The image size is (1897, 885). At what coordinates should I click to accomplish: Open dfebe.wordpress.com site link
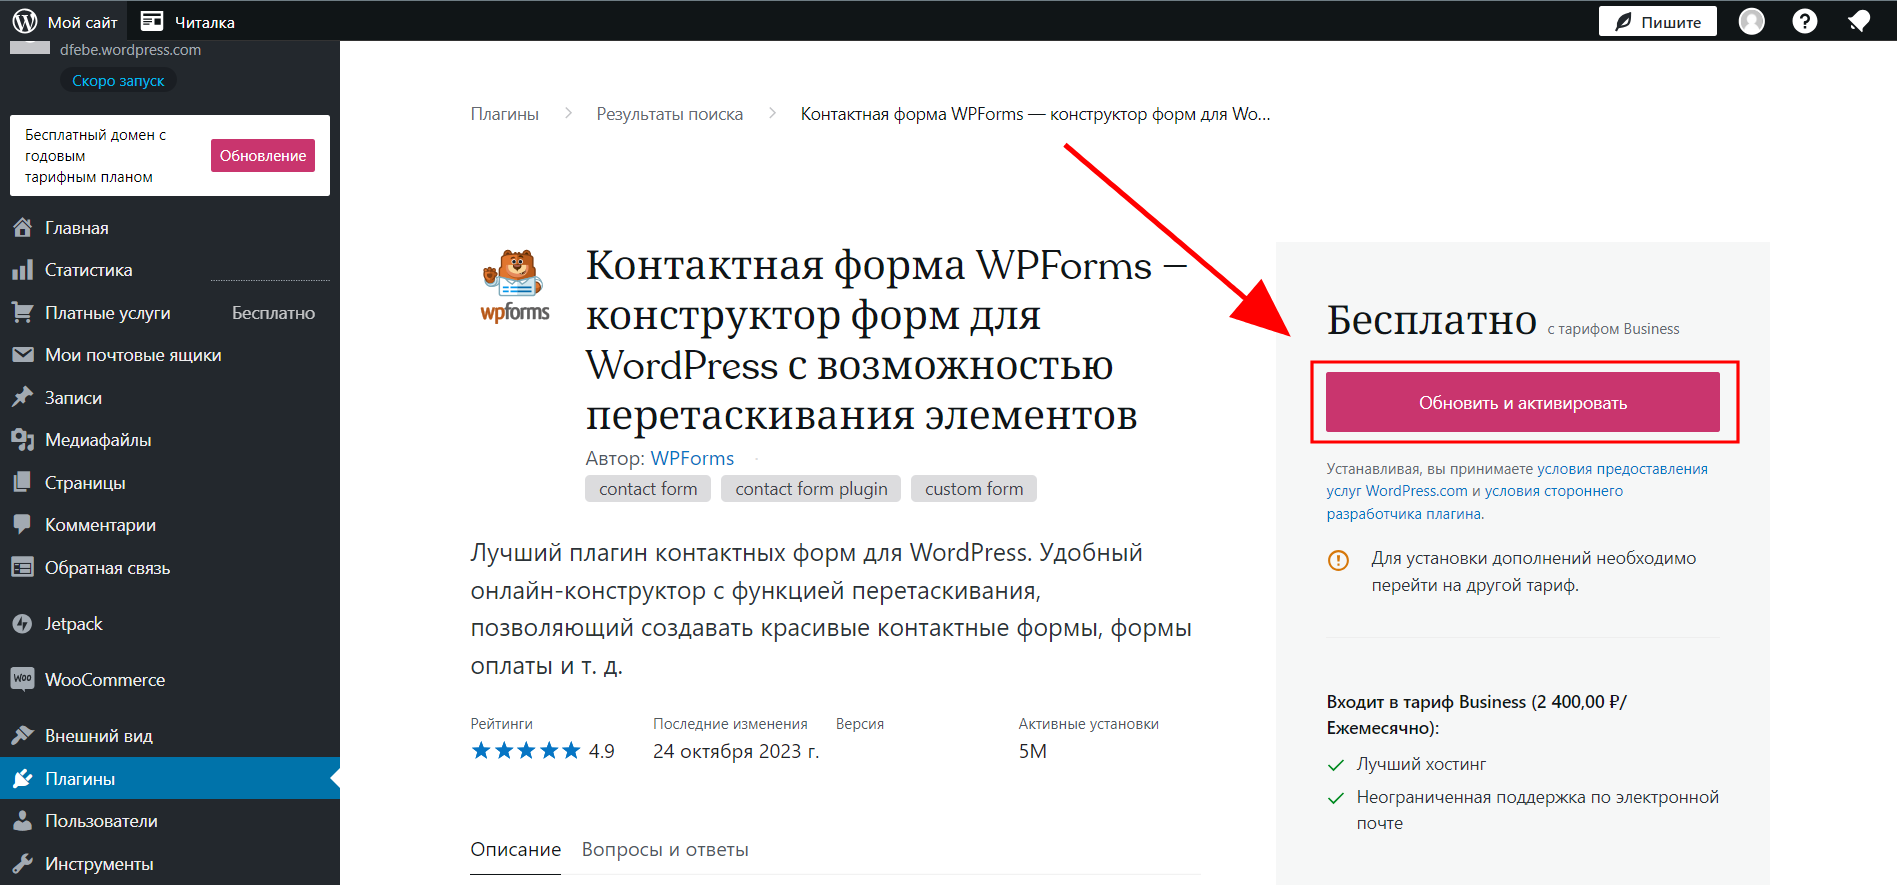[130, 49]
